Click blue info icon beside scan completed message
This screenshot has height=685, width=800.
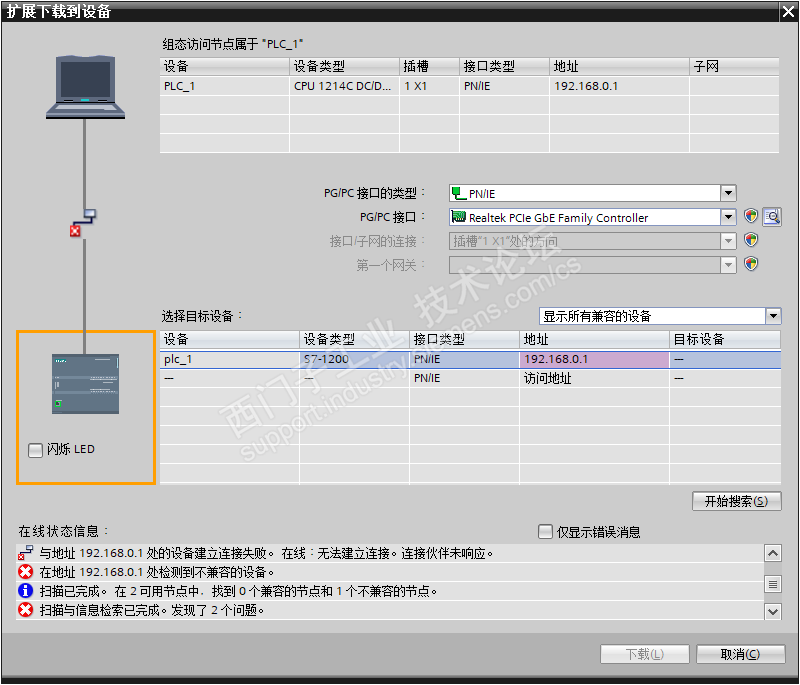(26, 591)
